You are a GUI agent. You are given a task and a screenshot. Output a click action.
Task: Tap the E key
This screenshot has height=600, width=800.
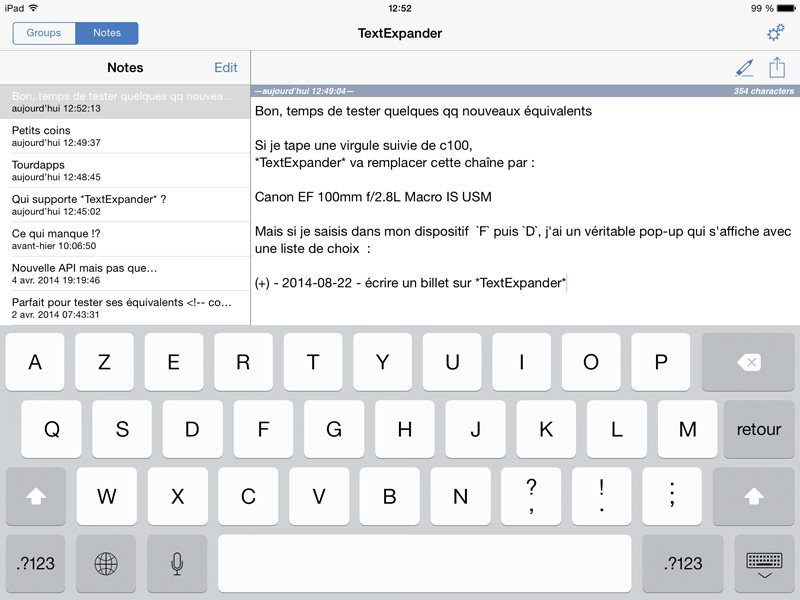[x=174, y=362]
